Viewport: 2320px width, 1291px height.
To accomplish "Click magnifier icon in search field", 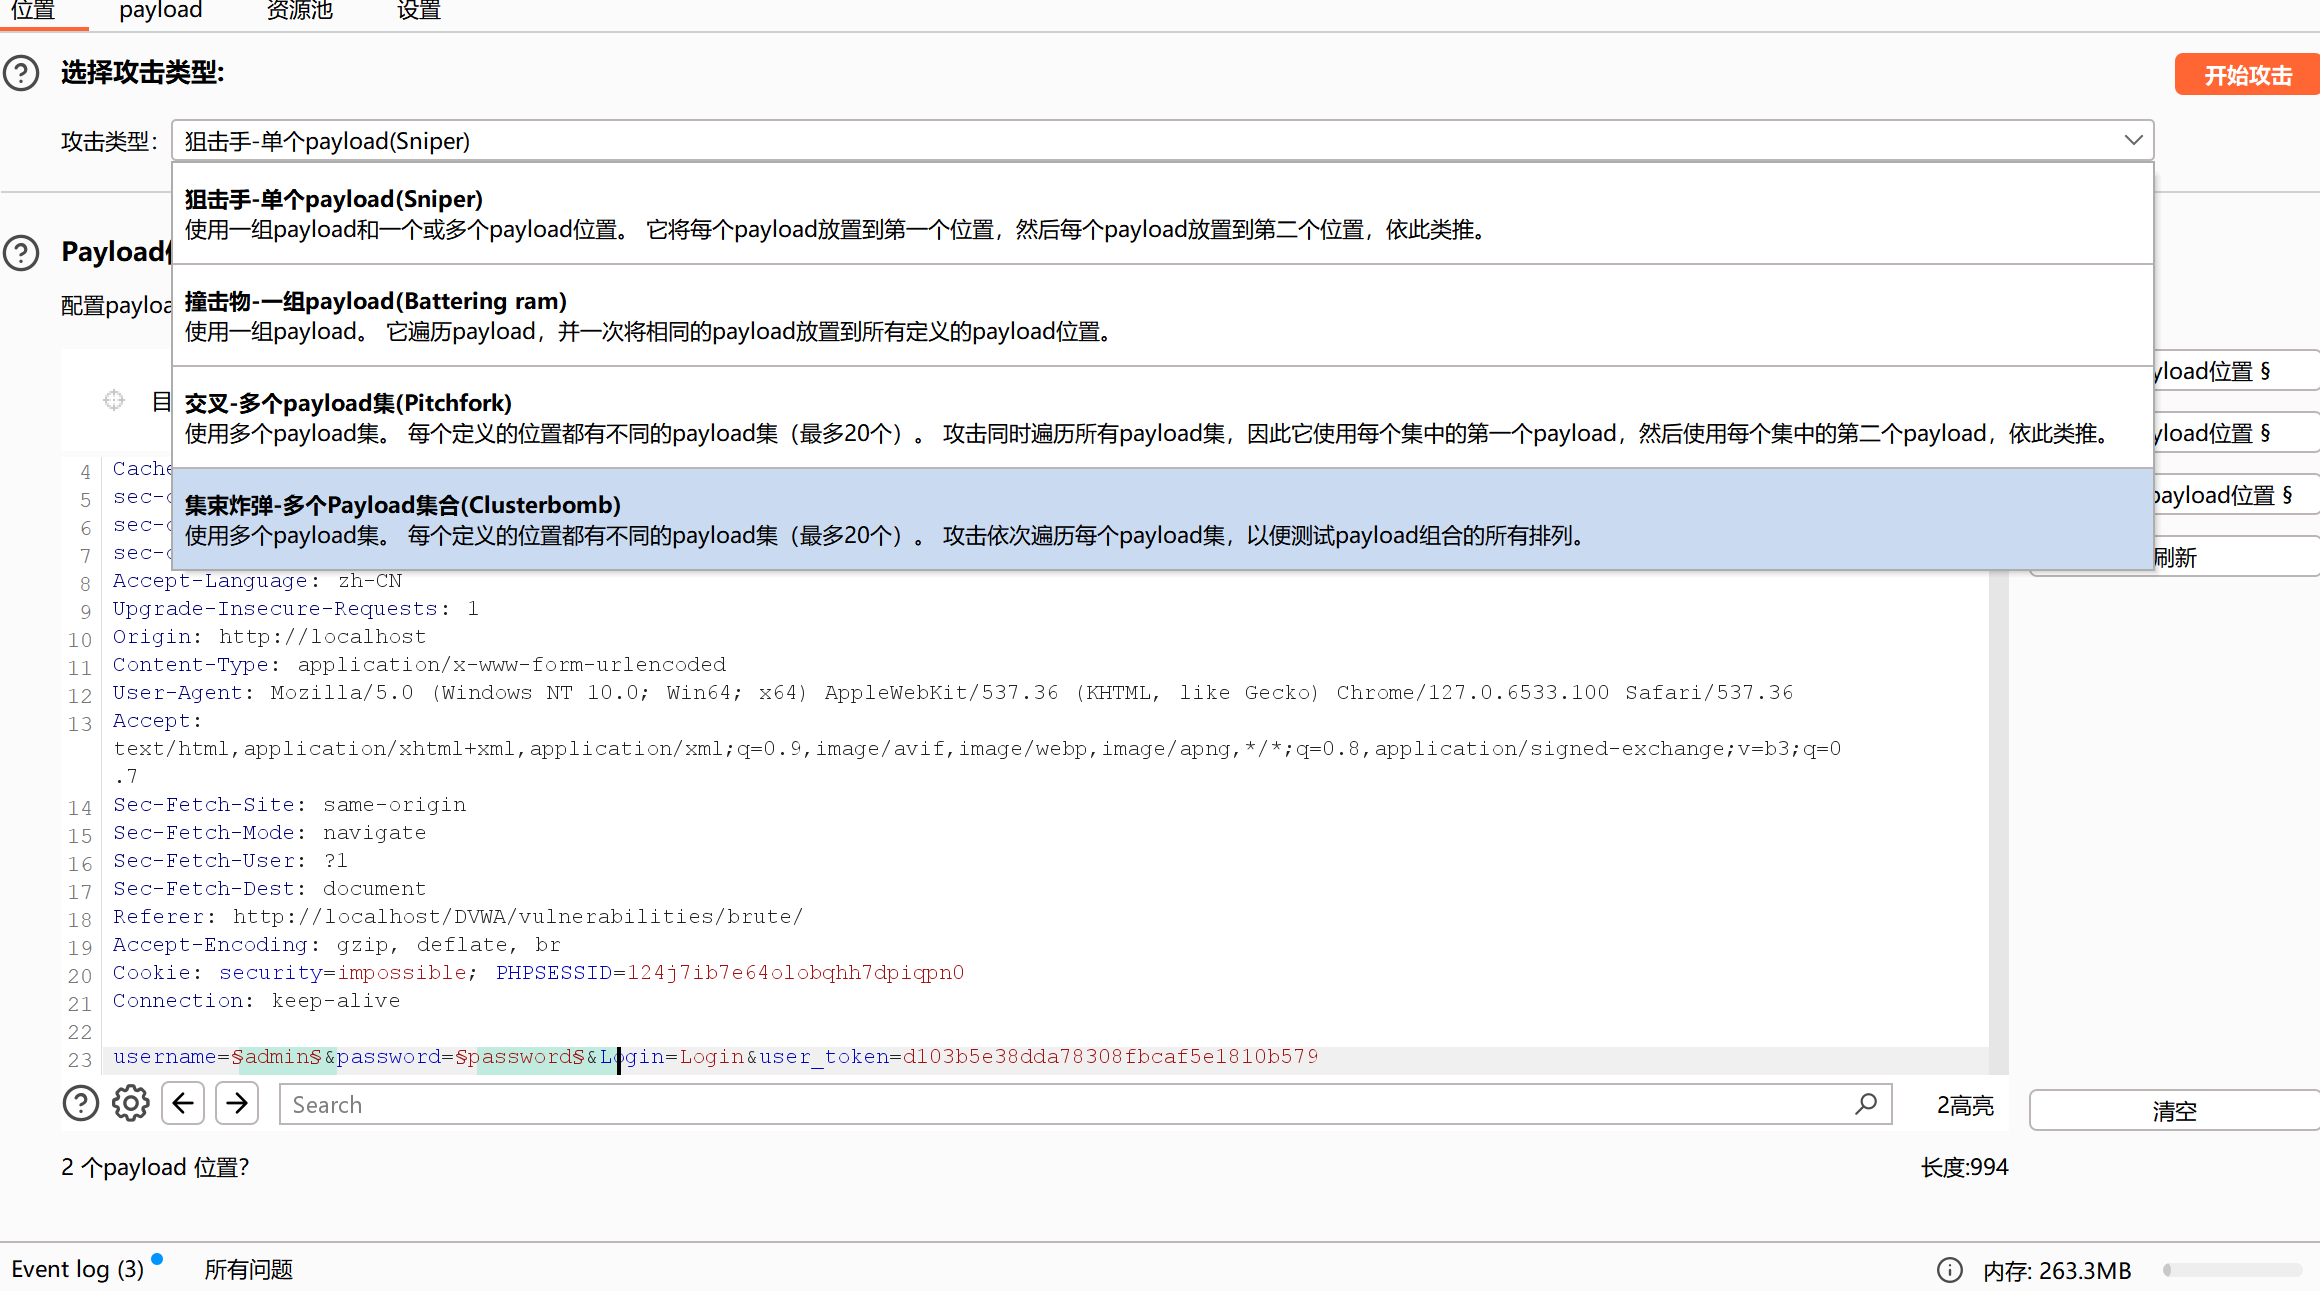I will pos(1866,1104).
